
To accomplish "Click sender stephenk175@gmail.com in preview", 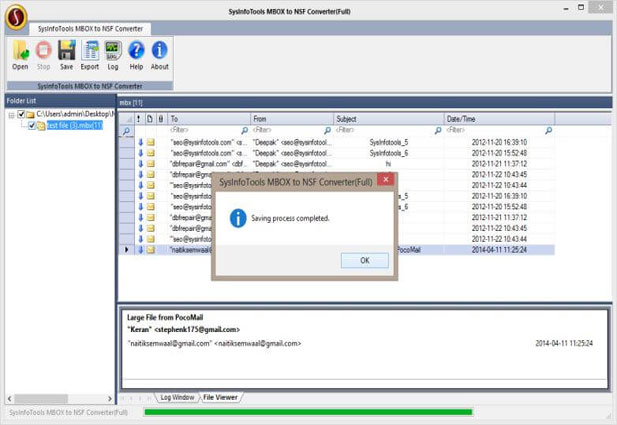I will click(183, 330).
